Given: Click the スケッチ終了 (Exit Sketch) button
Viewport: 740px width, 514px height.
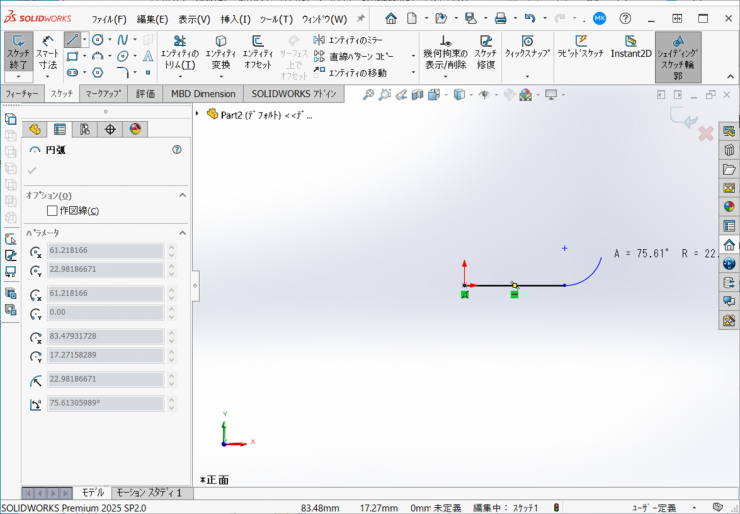Looking at the screenshot, I should click(x=18, y=56).
